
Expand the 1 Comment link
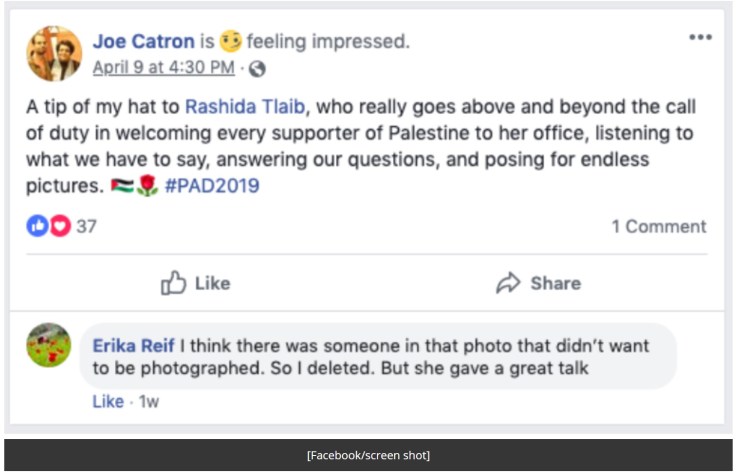[x=658, y=226]
